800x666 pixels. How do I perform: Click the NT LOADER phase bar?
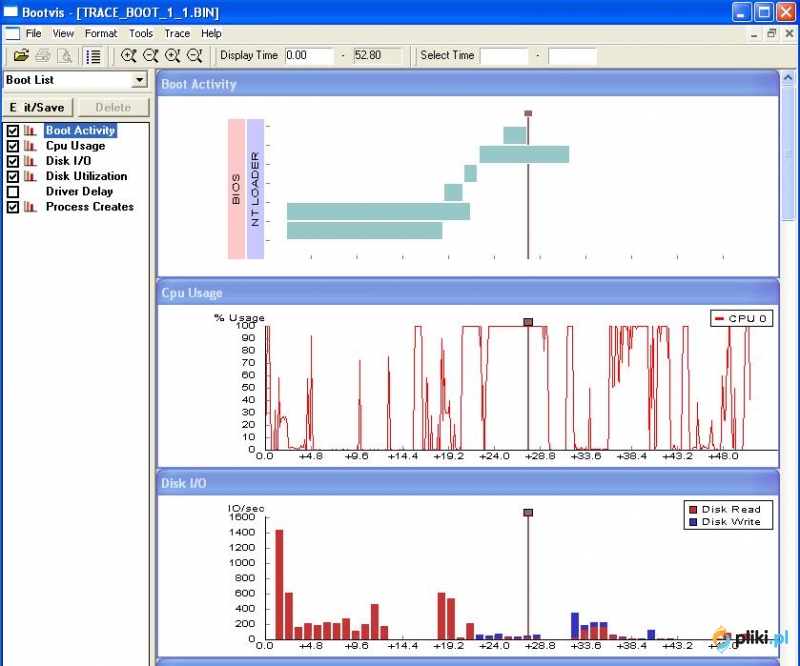point(255,189)
